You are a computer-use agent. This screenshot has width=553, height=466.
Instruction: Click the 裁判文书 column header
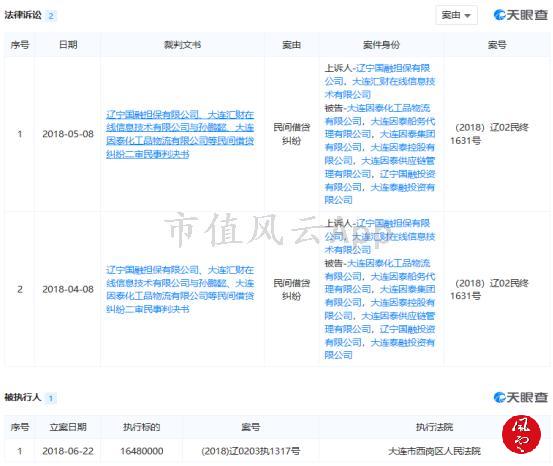(182, 45)
